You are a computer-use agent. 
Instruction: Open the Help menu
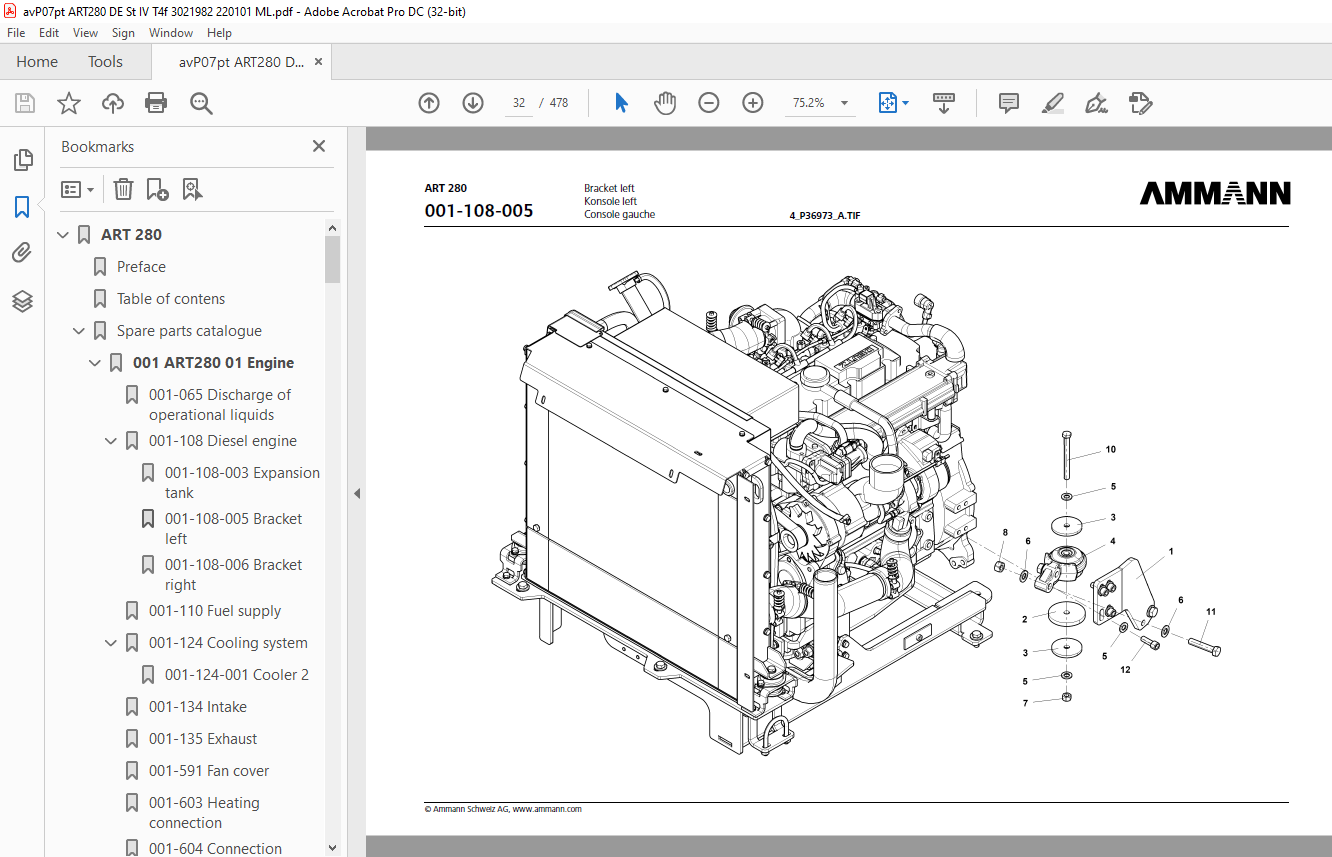pos(219,33)
